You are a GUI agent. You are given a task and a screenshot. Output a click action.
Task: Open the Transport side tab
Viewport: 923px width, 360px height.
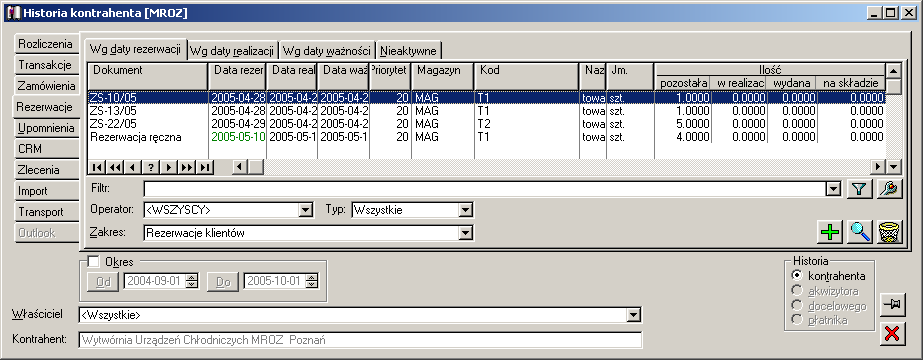pyautogui.click(x=46, y=212)
